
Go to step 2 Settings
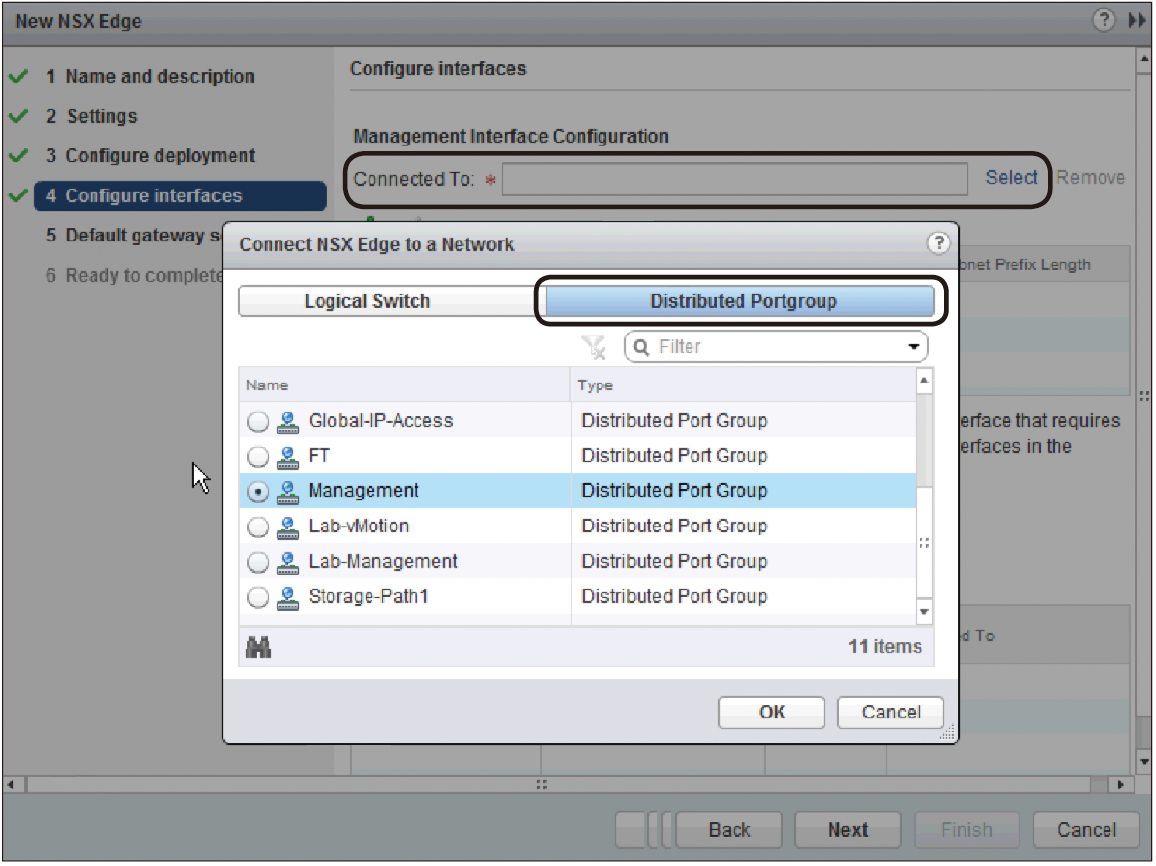(x=91, y=116)
